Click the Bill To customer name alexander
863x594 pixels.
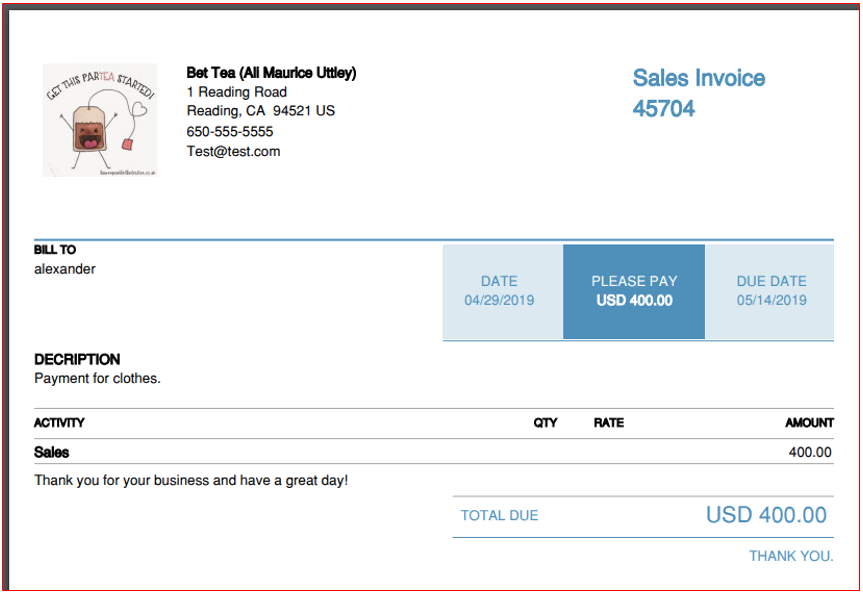[65, 269]
